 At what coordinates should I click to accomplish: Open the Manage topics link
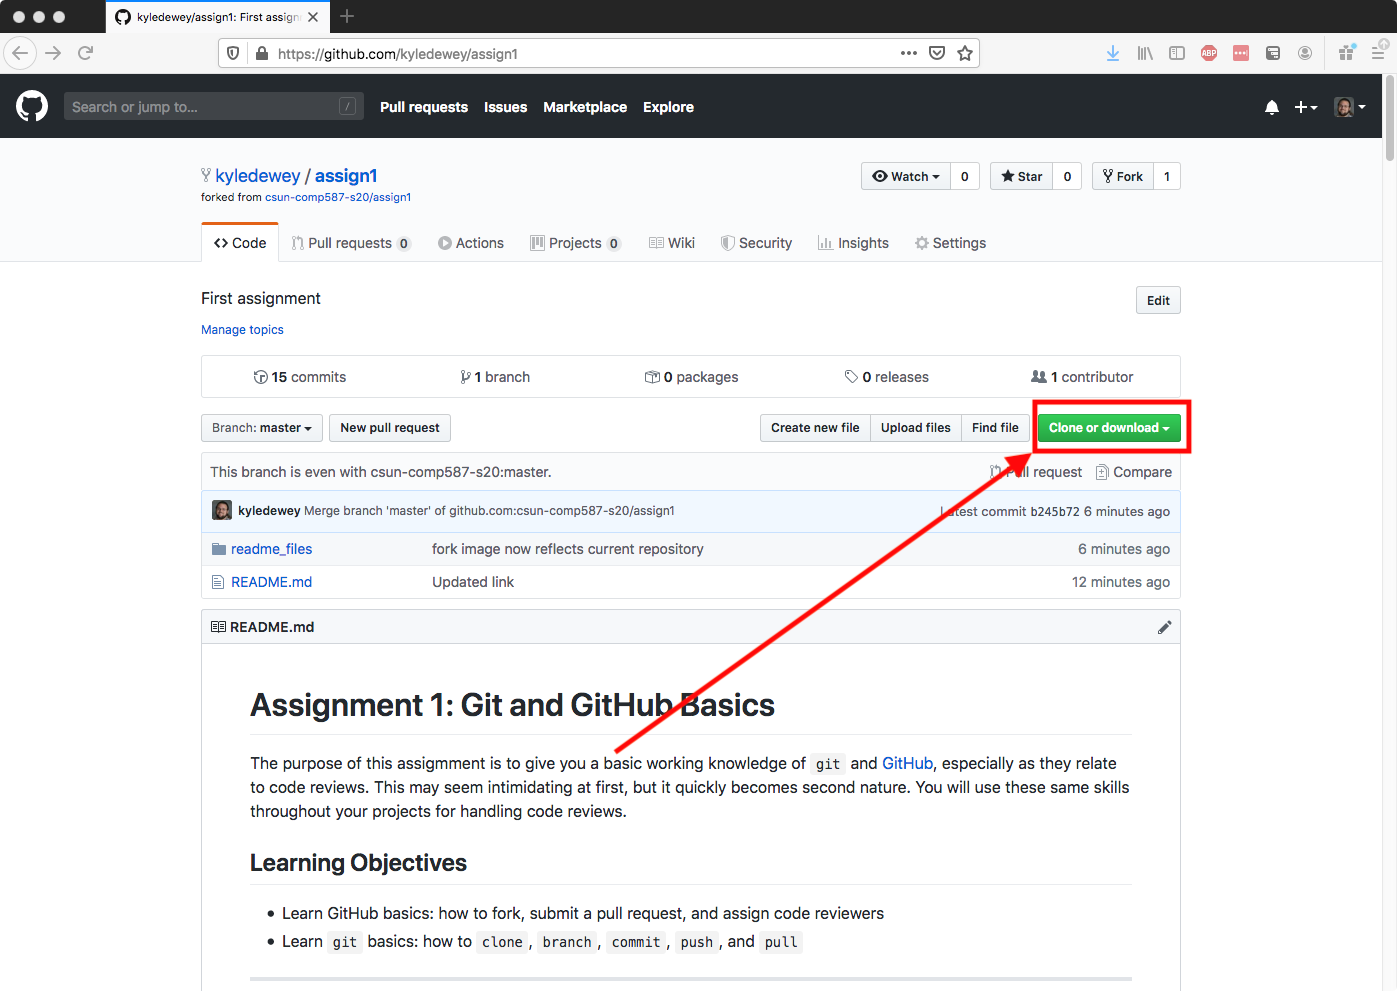tap(242, 329)
